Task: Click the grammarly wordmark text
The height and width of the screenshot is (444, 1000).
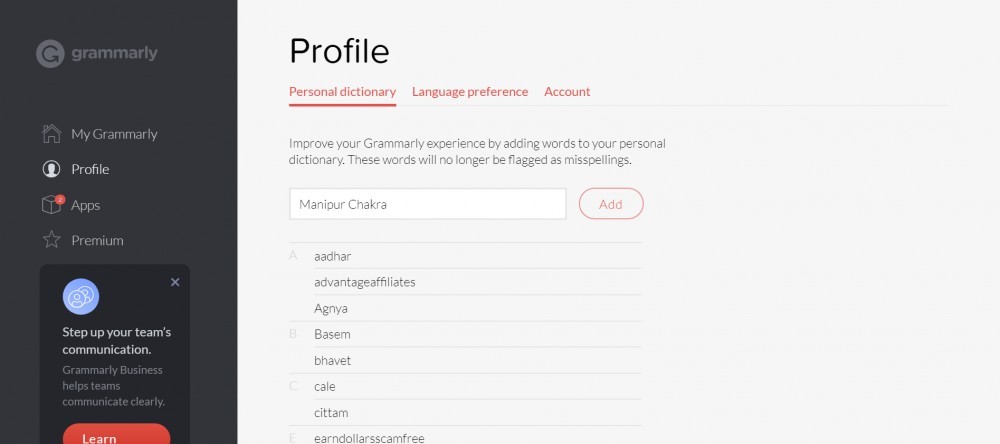Action: [x=115, y=53]
